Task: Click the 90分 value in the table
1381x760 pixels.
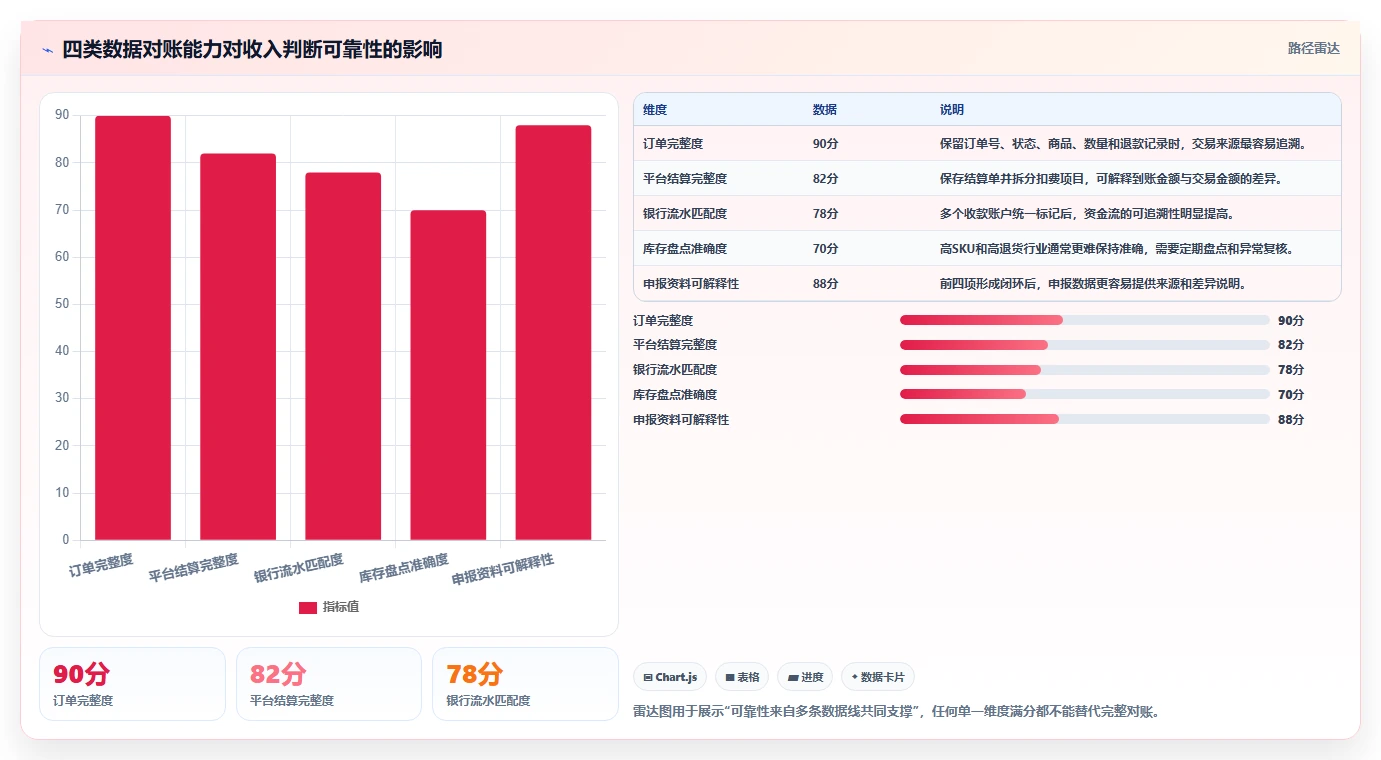Action: point(825,144)
